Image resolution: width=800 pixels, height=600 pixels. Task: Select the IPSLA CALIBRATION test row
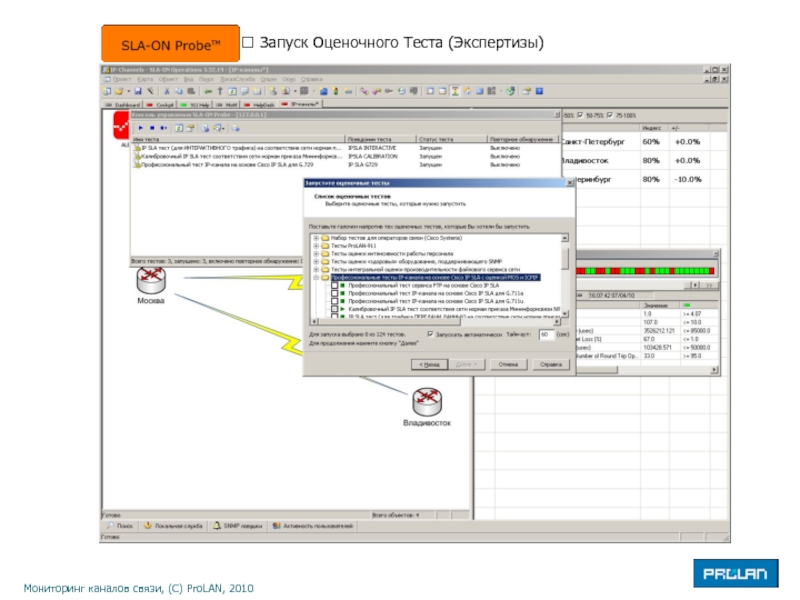[x=345, y=156]
